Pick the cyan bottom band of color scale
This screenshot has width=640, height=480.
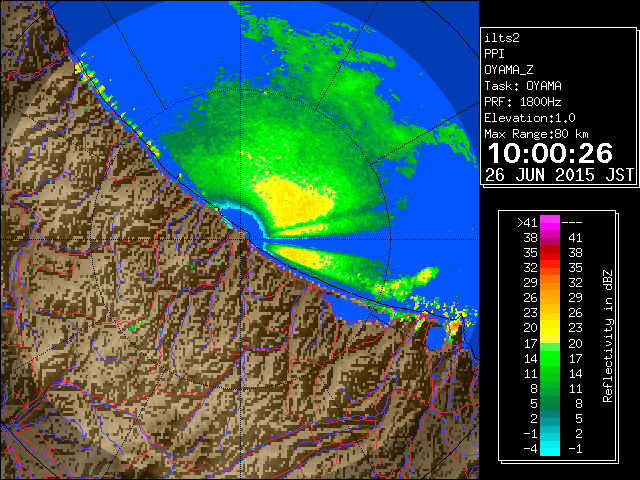[550, 449]
